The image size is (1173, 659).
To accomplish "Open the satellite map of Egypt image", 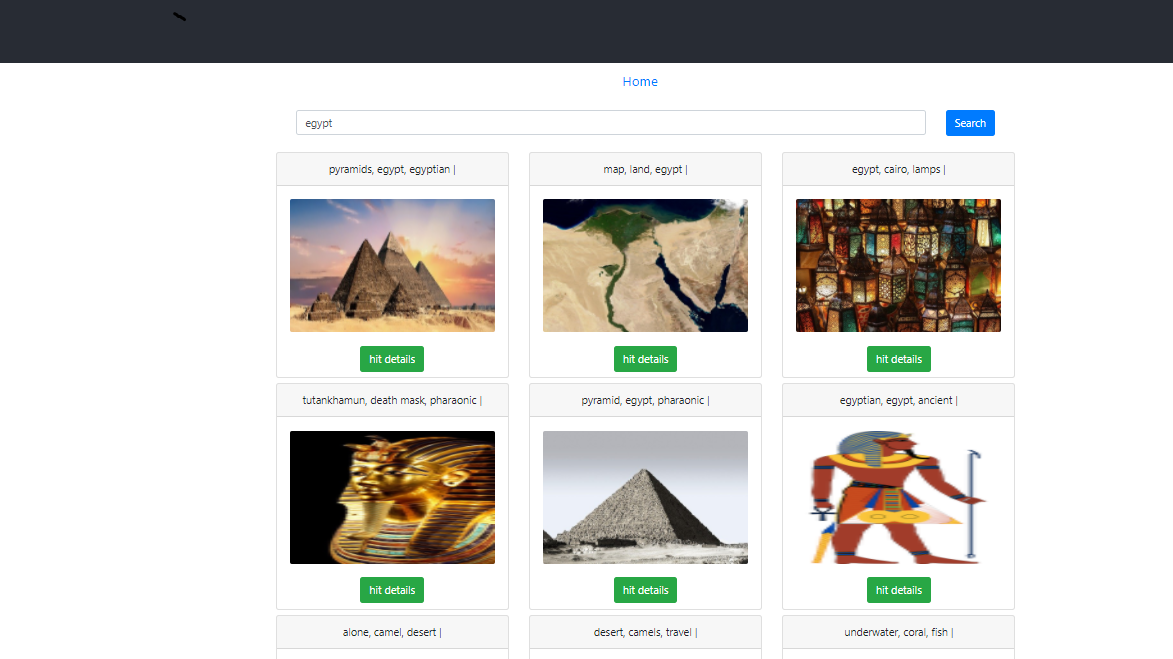I will 645,265.
